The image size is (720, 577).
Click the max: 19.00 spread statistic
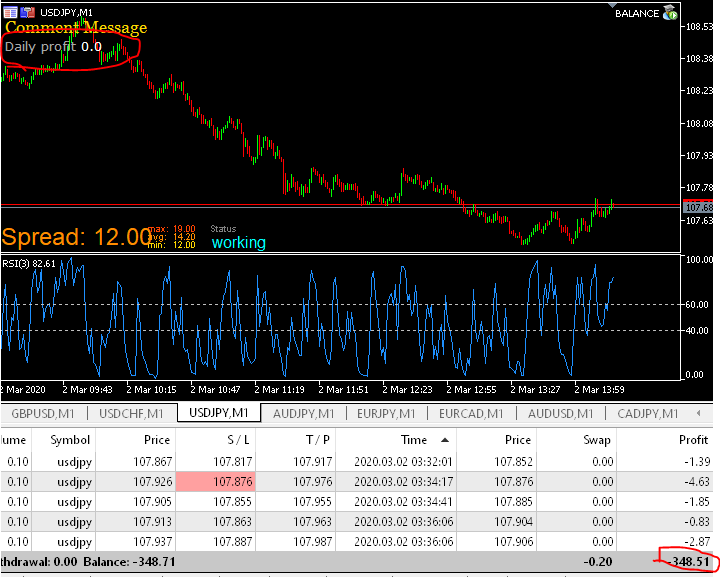click(172, 229)
